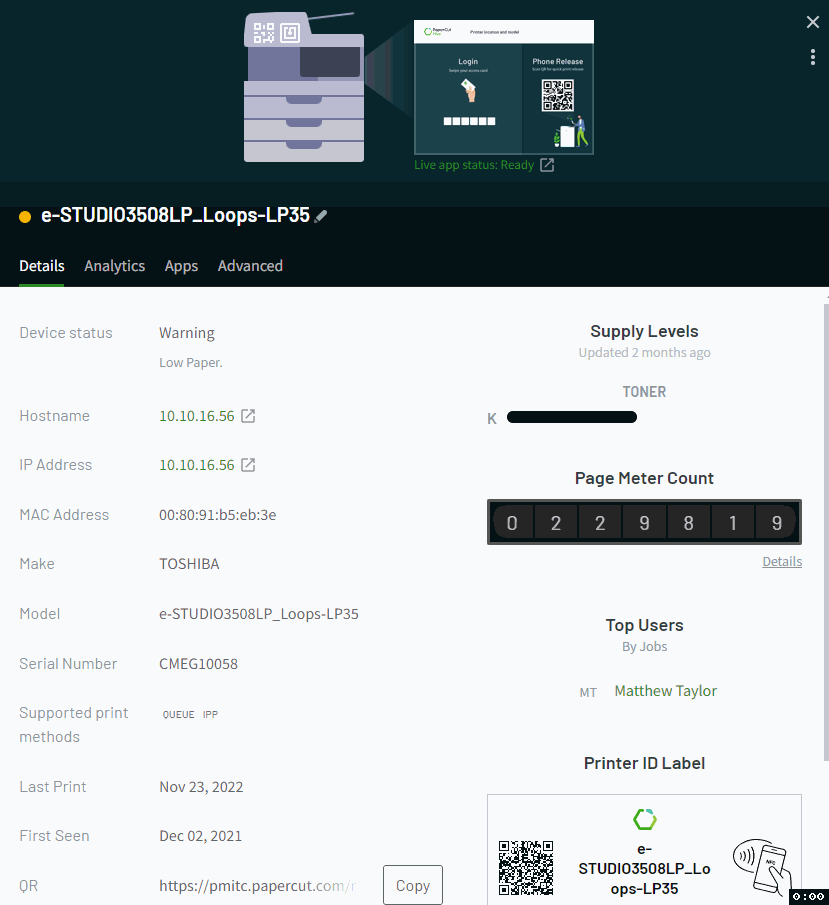
Task: Click the MT avatar in Top Users
Action: pos(588,691)
